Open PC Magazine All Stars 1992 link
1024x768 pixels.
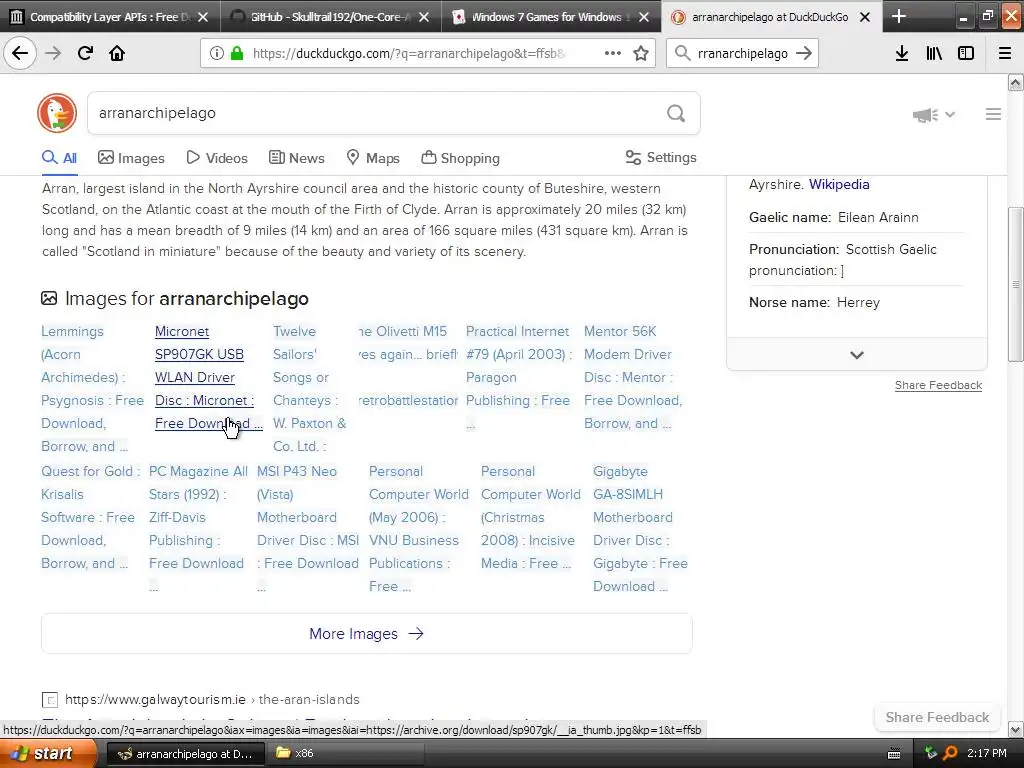[199, 528]
